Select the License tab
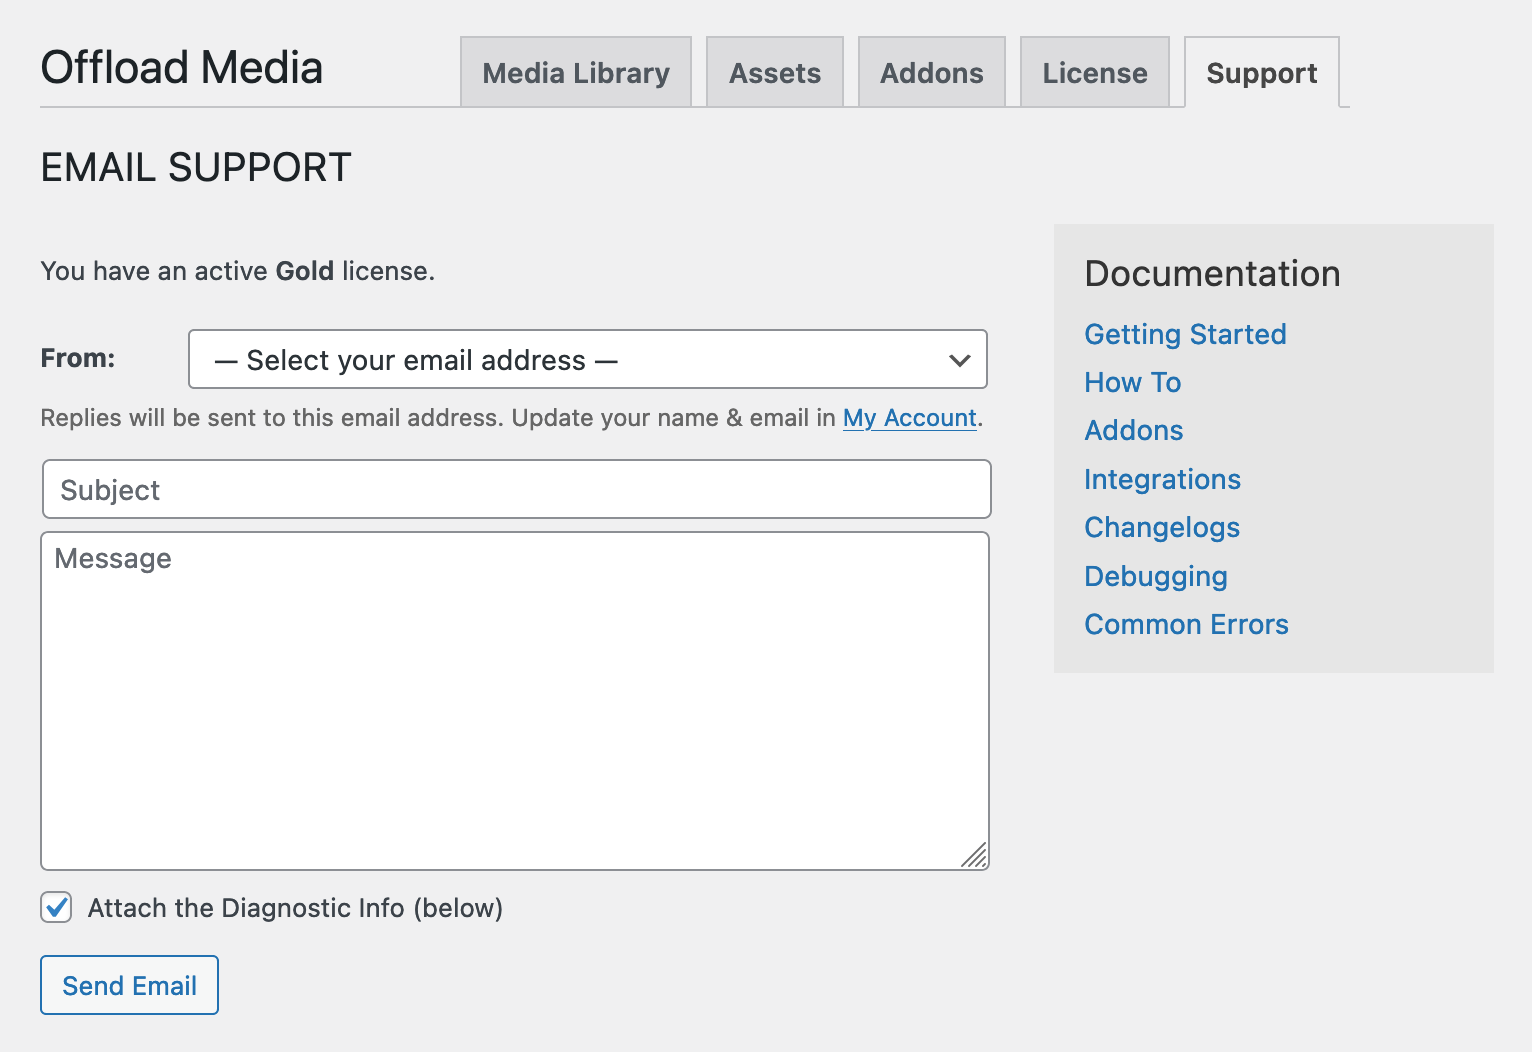1532x1052 pixels. [1095, 72]
